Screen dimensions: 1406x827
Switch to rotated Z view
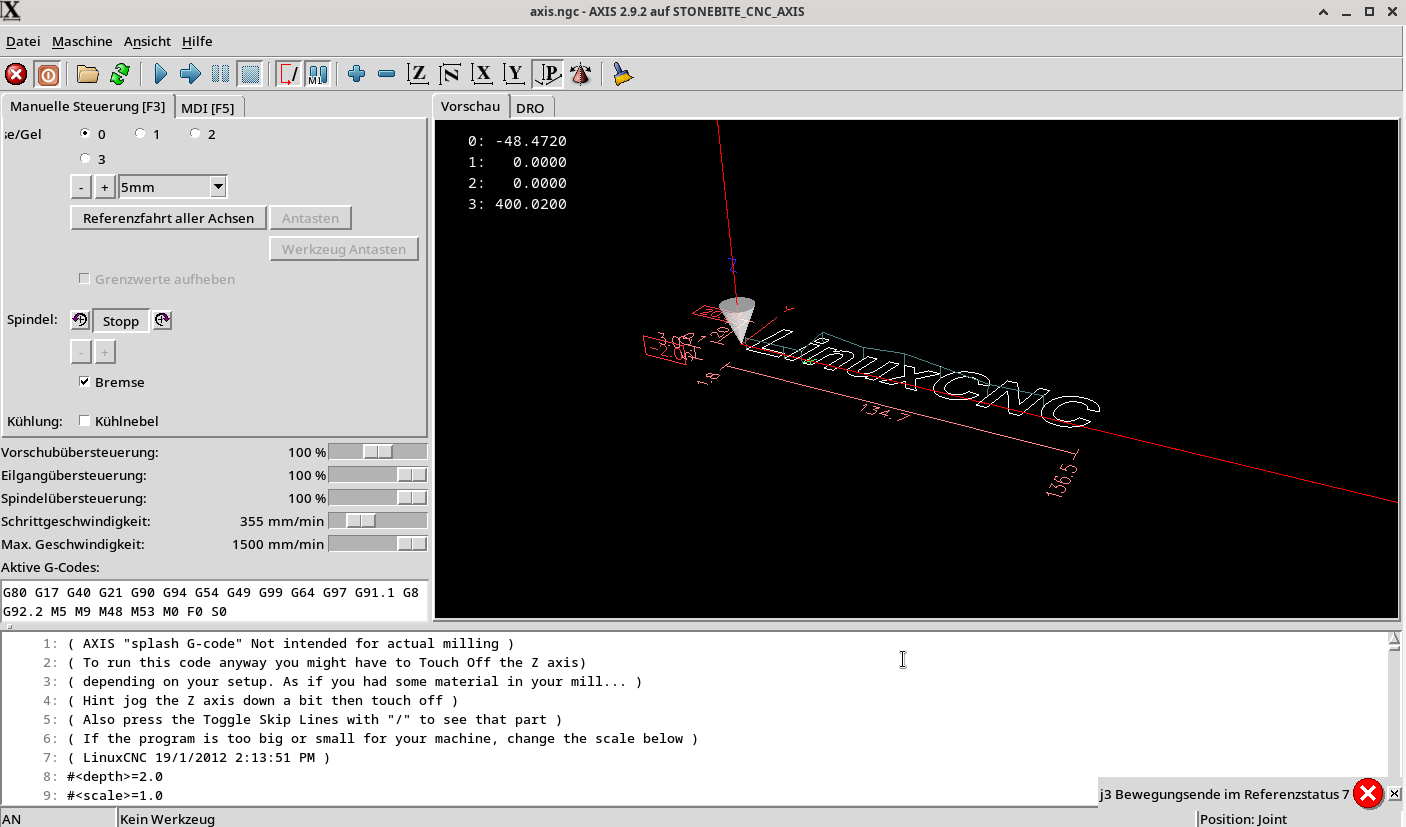451,74
